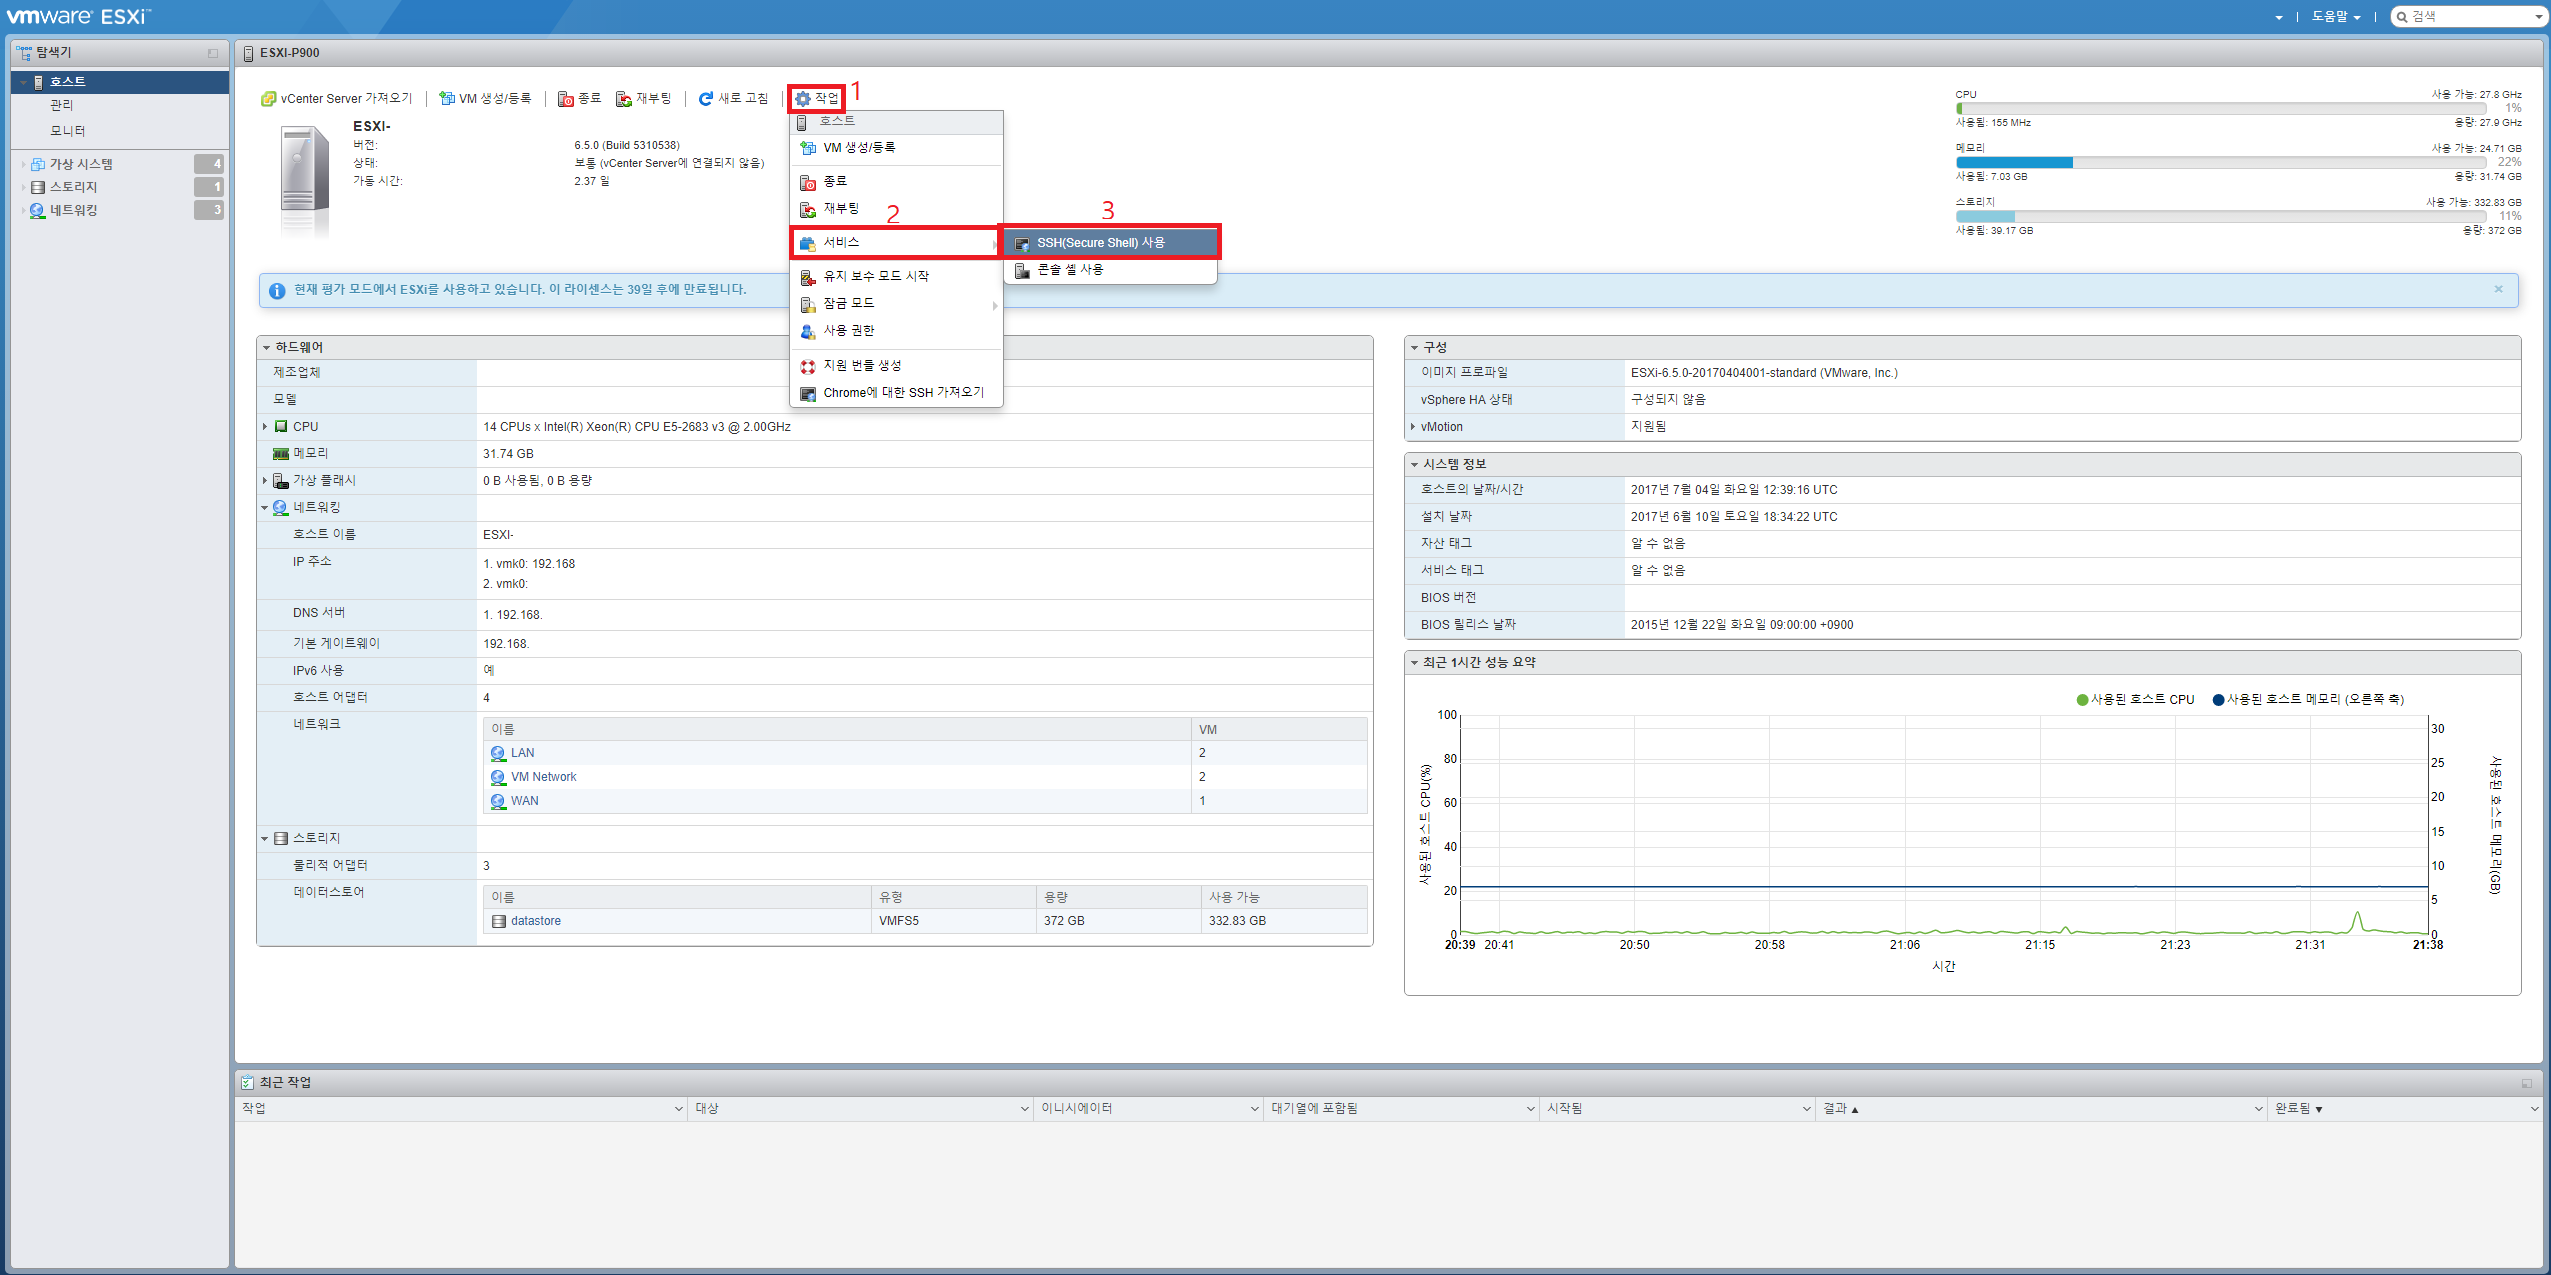Image resolution: width=2551 pixels, height=1275 pixels.
Task: Open the search options dropdown arrow
Action: (x=2539, y=17)
